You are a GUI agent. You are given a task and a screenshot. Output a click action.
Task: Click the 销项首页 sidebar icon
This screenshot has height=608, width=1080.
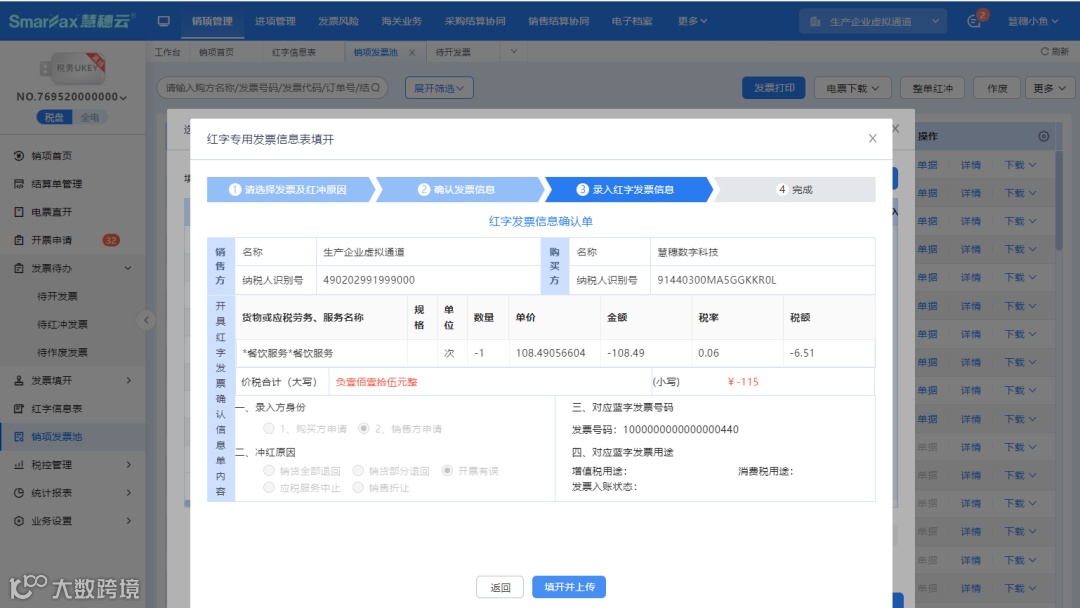click(19, 156)
